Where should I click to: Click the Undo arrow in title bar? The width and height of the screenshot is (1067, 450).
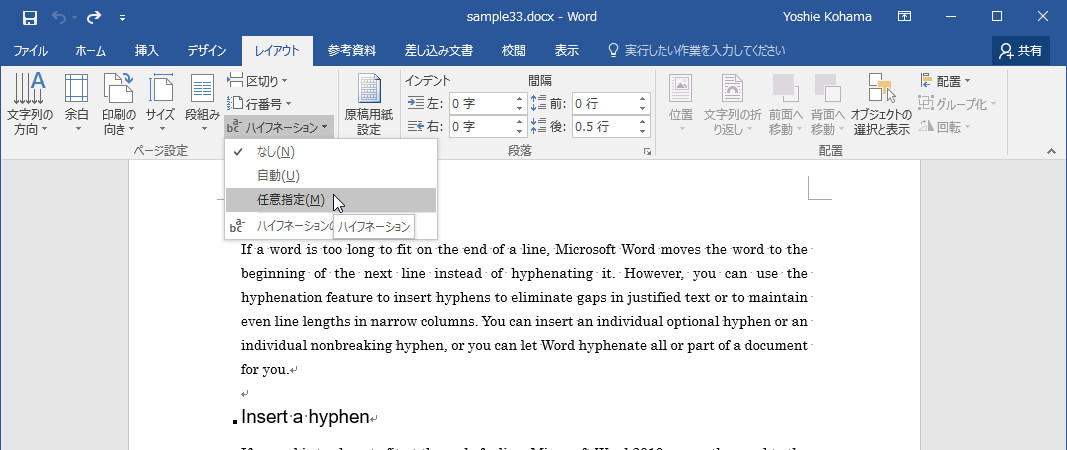[x=59, y=18]
